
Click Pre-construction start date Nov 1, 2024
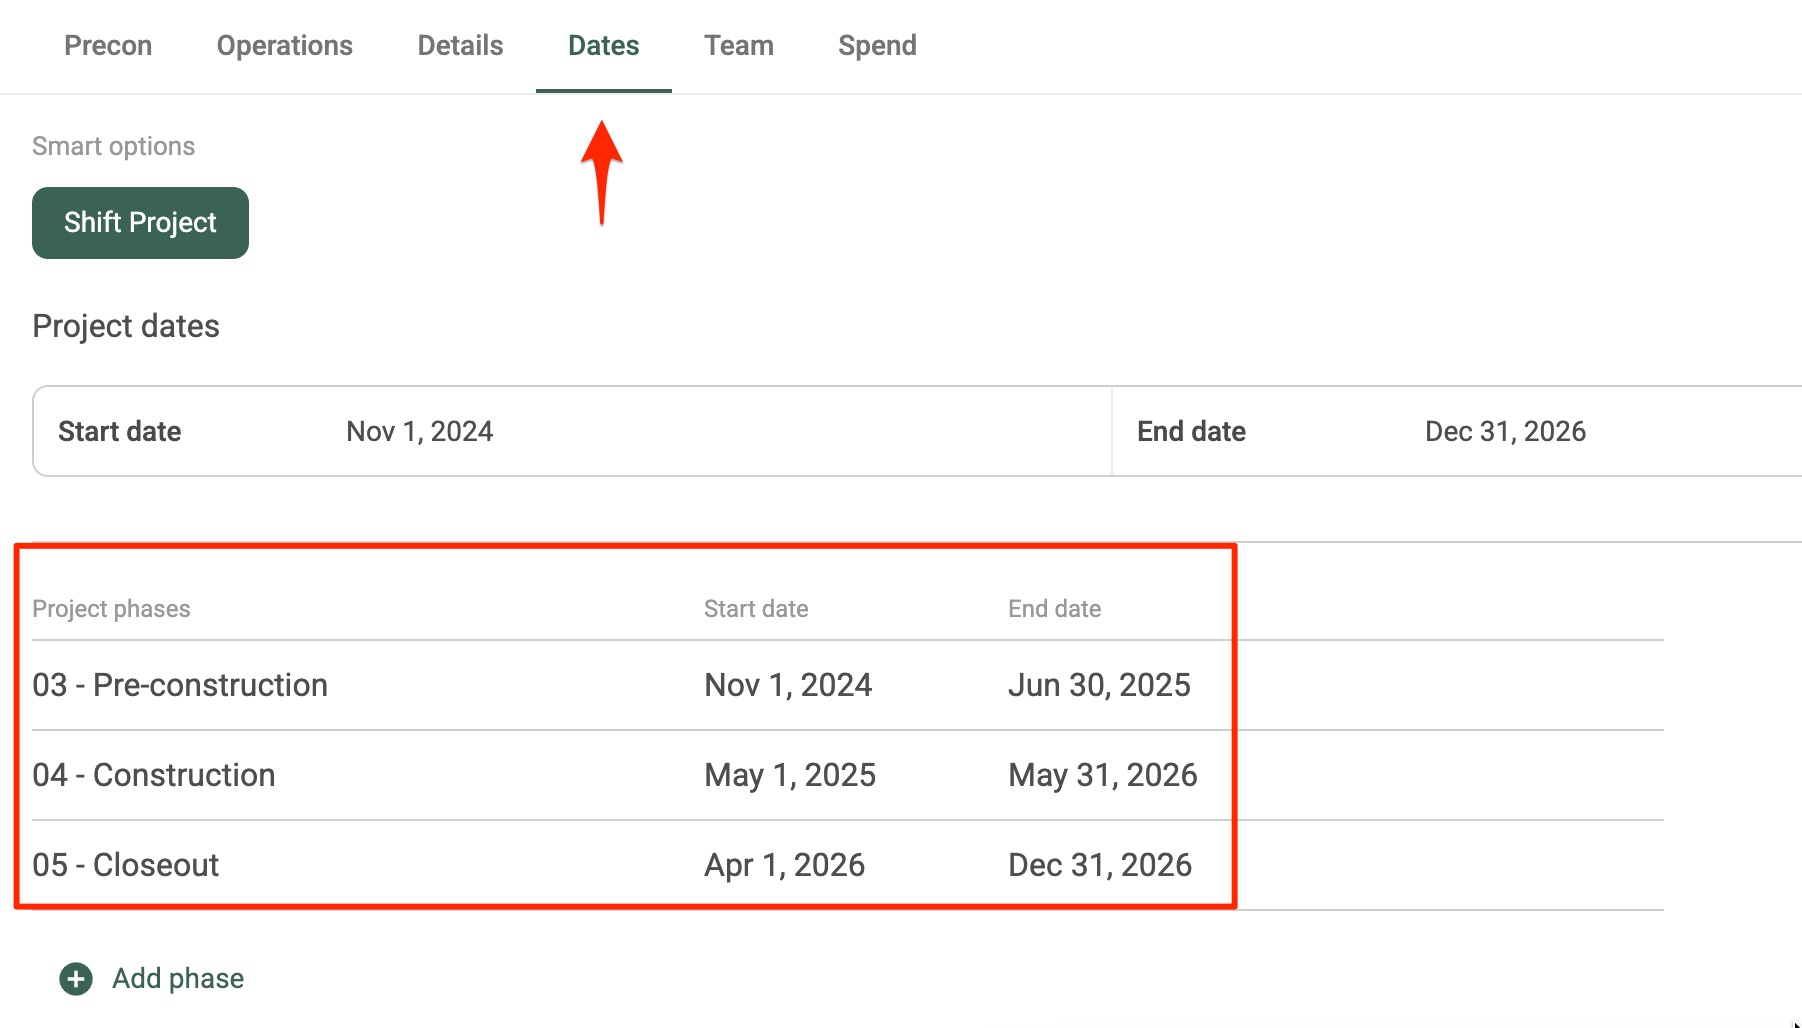click(x=788, y=685)
